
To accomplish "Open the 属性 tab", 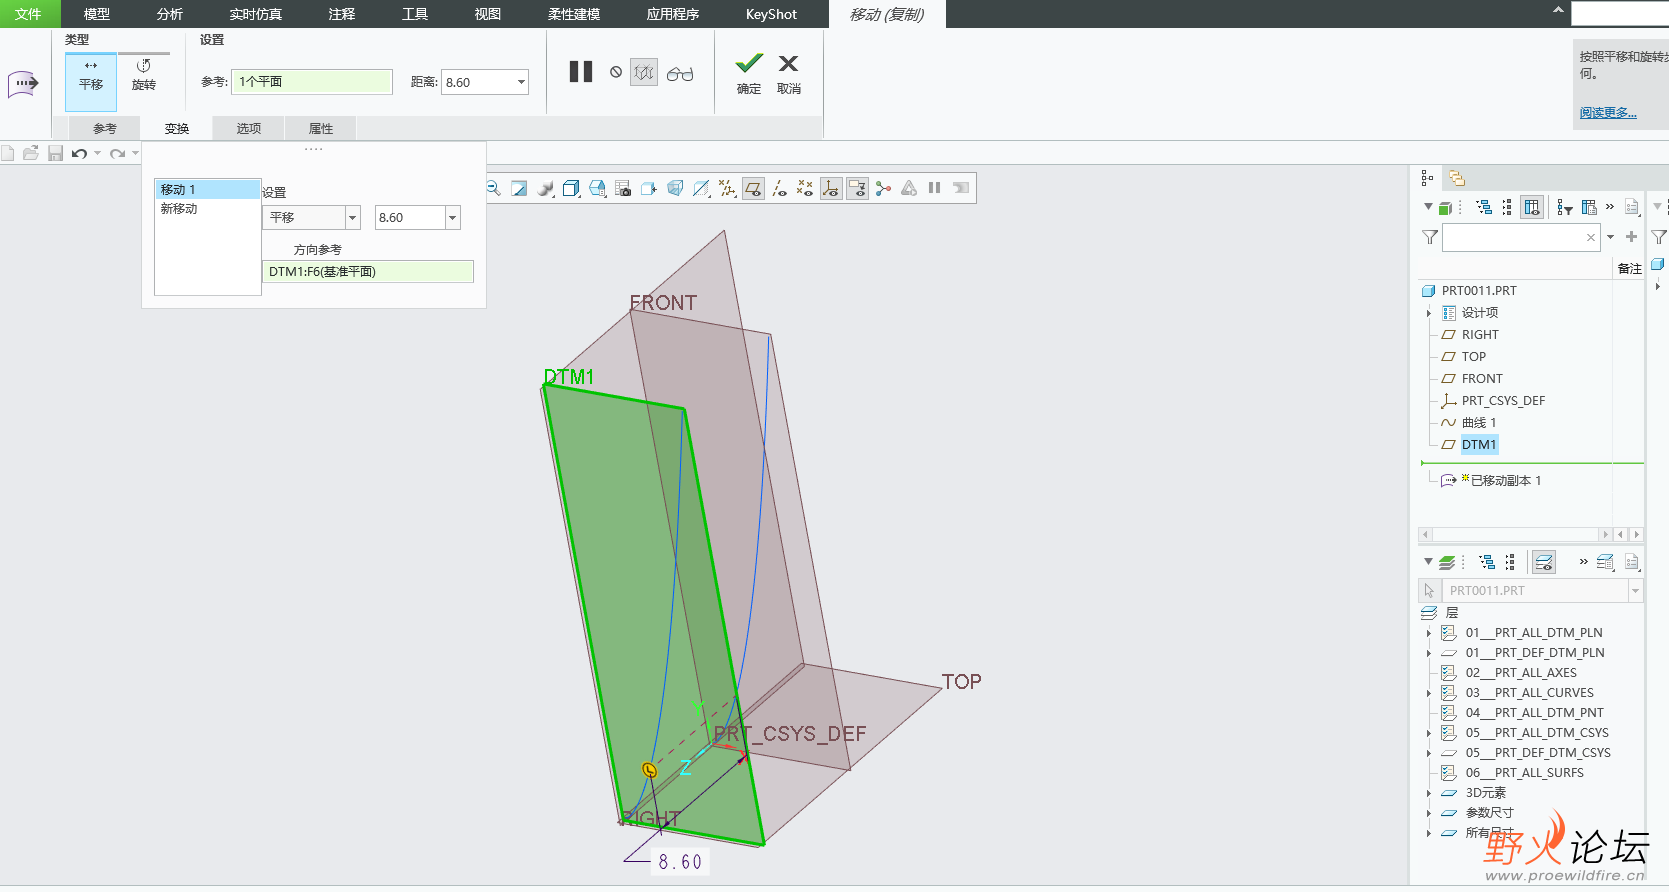I will click(321, 128).
